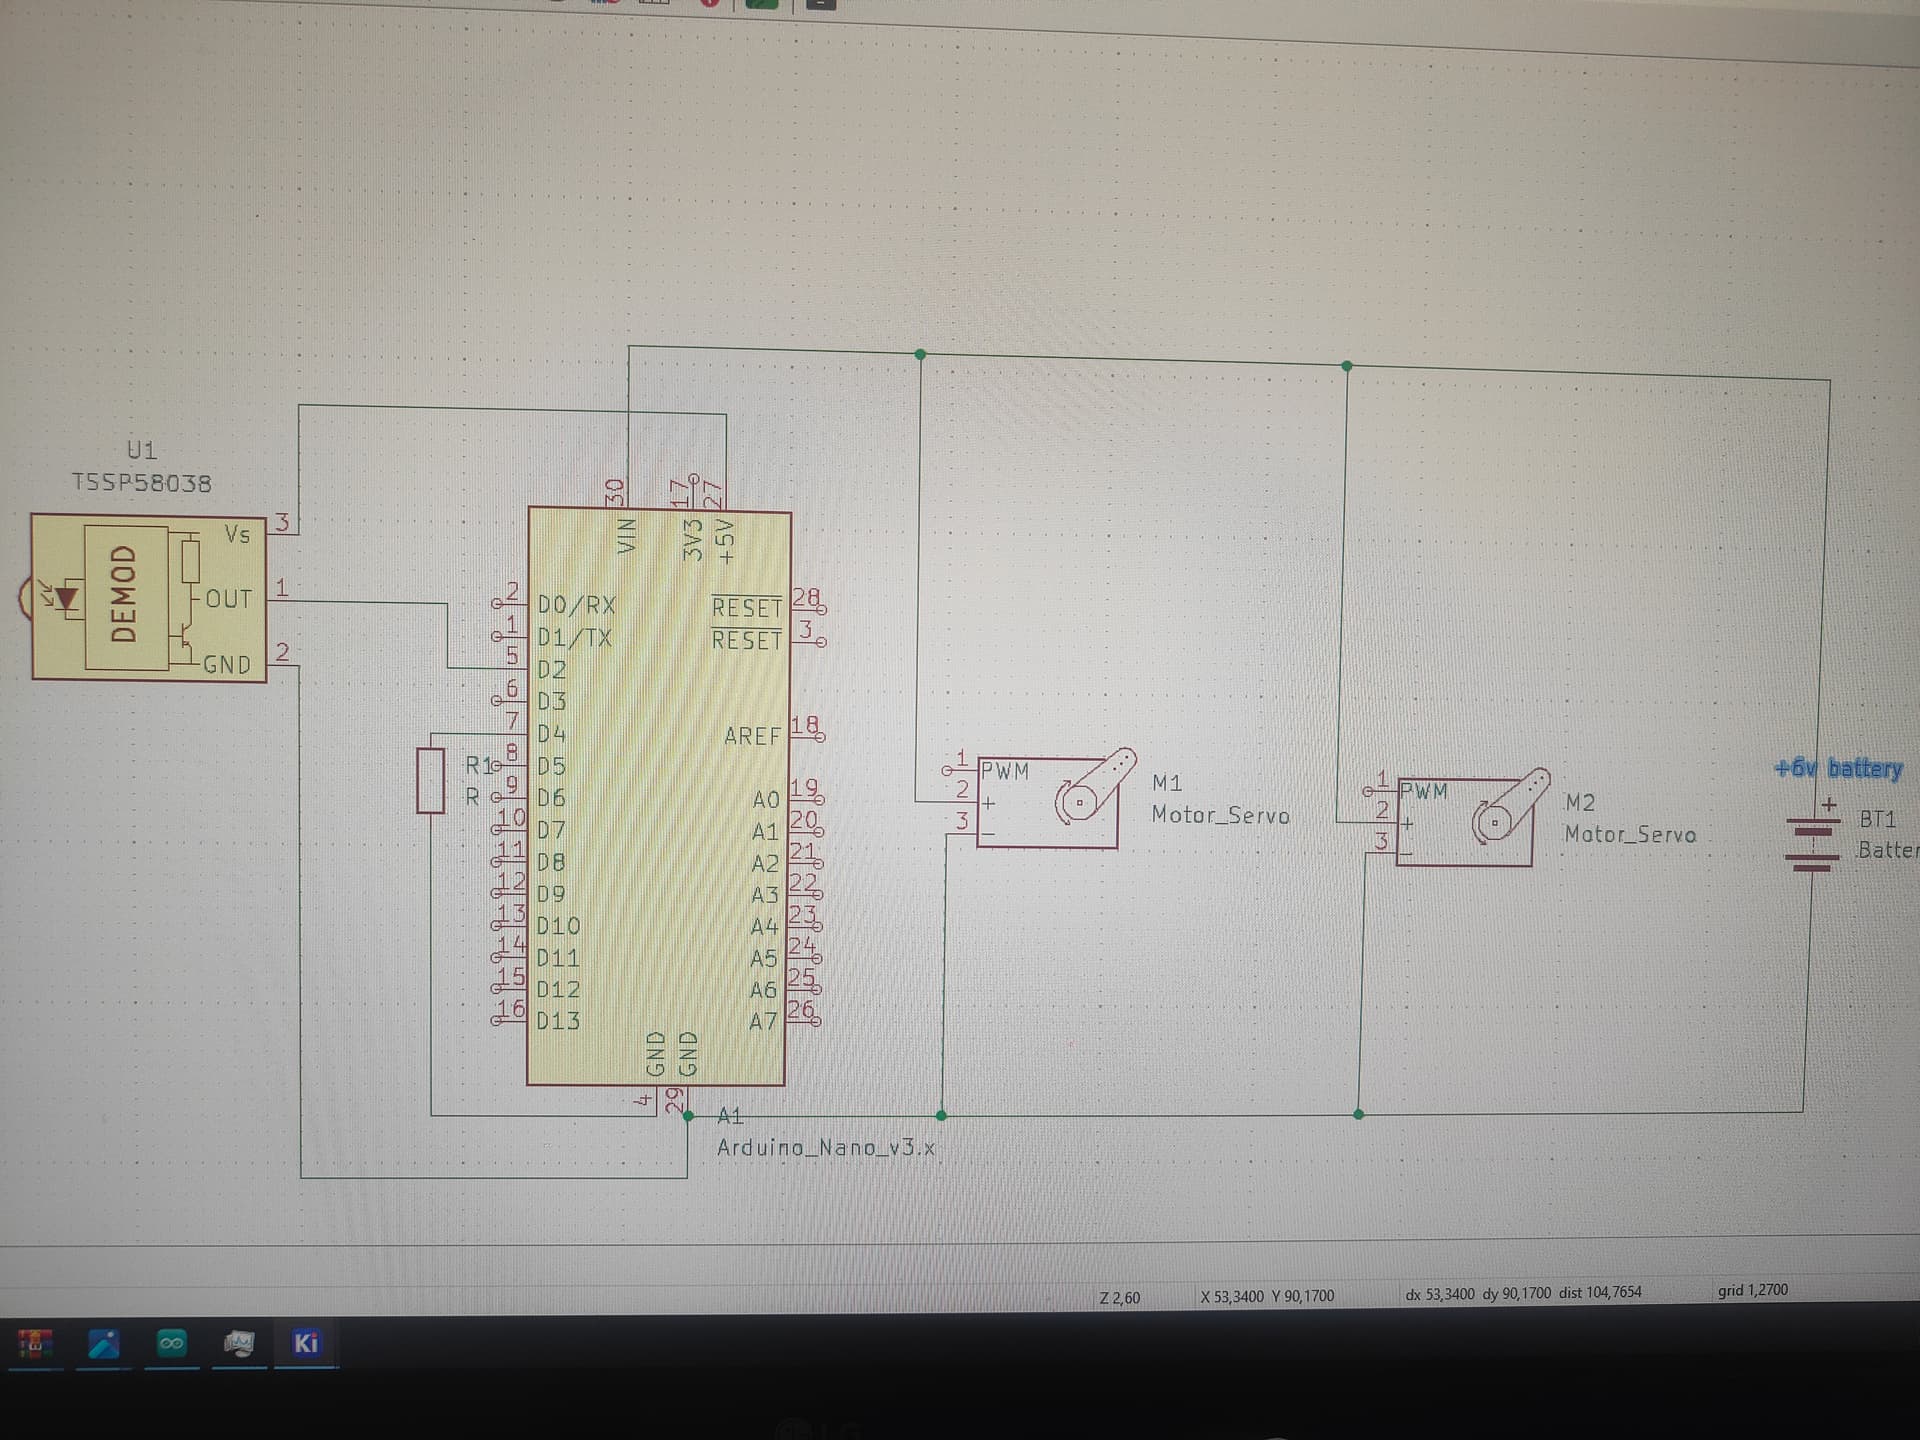The image size is (1920, 1440).
Task: Click the Z 2,60 zoom status indicator
Action: (x=1119, y=1294)
